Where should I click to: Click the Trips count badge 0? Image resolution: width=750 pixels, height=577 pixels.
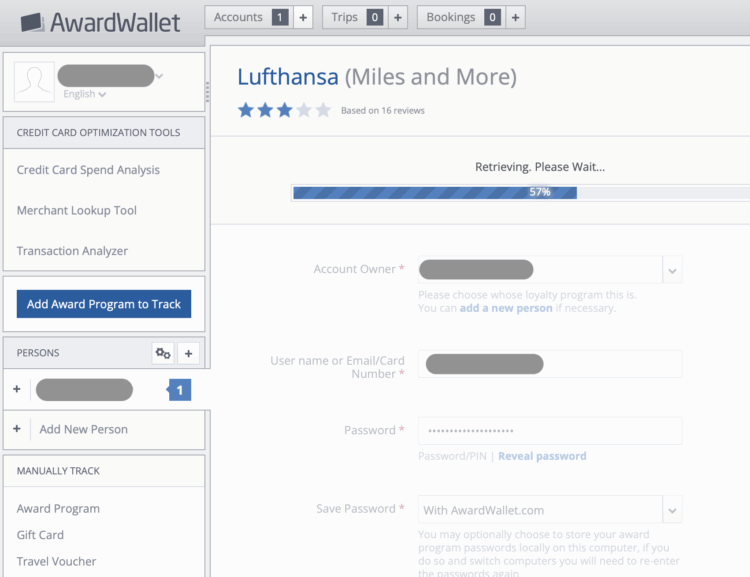coord(375,18)
